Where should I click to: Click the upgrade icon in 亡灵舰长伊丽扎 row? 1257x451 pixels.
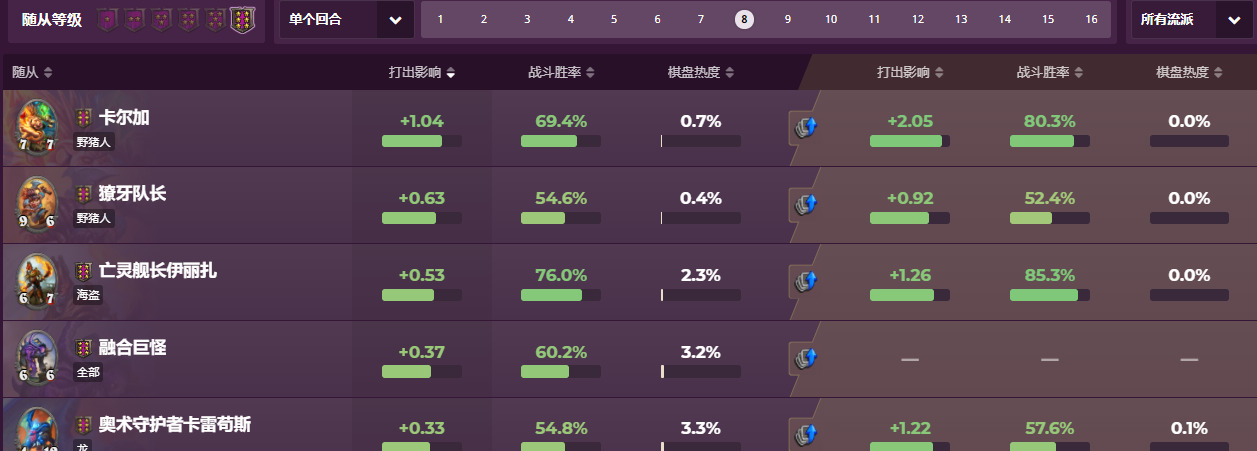pyautogui.click(x=806, y=282)
